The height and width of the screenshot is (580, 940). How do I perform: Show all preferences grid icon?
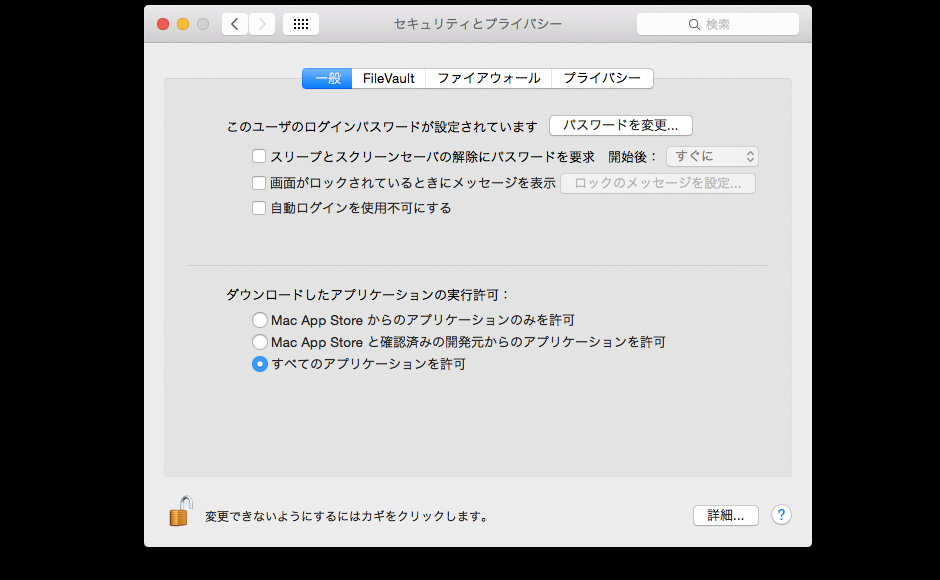coord(301,24)
